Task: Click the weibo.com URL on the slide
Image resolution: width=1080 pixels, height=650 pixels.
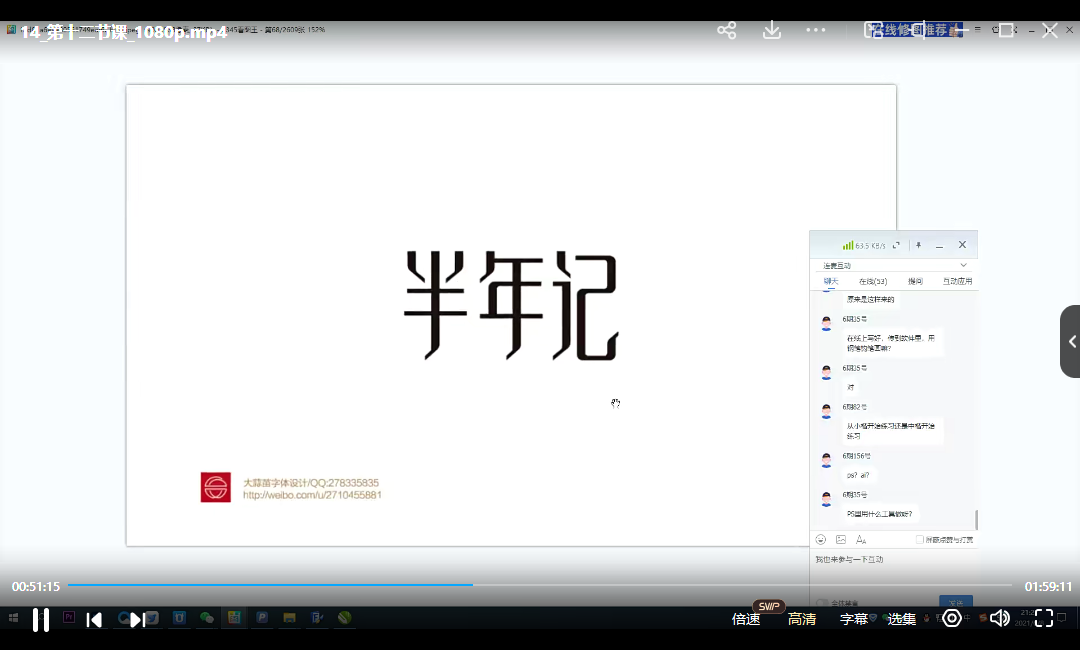Action: click(312, 495)
